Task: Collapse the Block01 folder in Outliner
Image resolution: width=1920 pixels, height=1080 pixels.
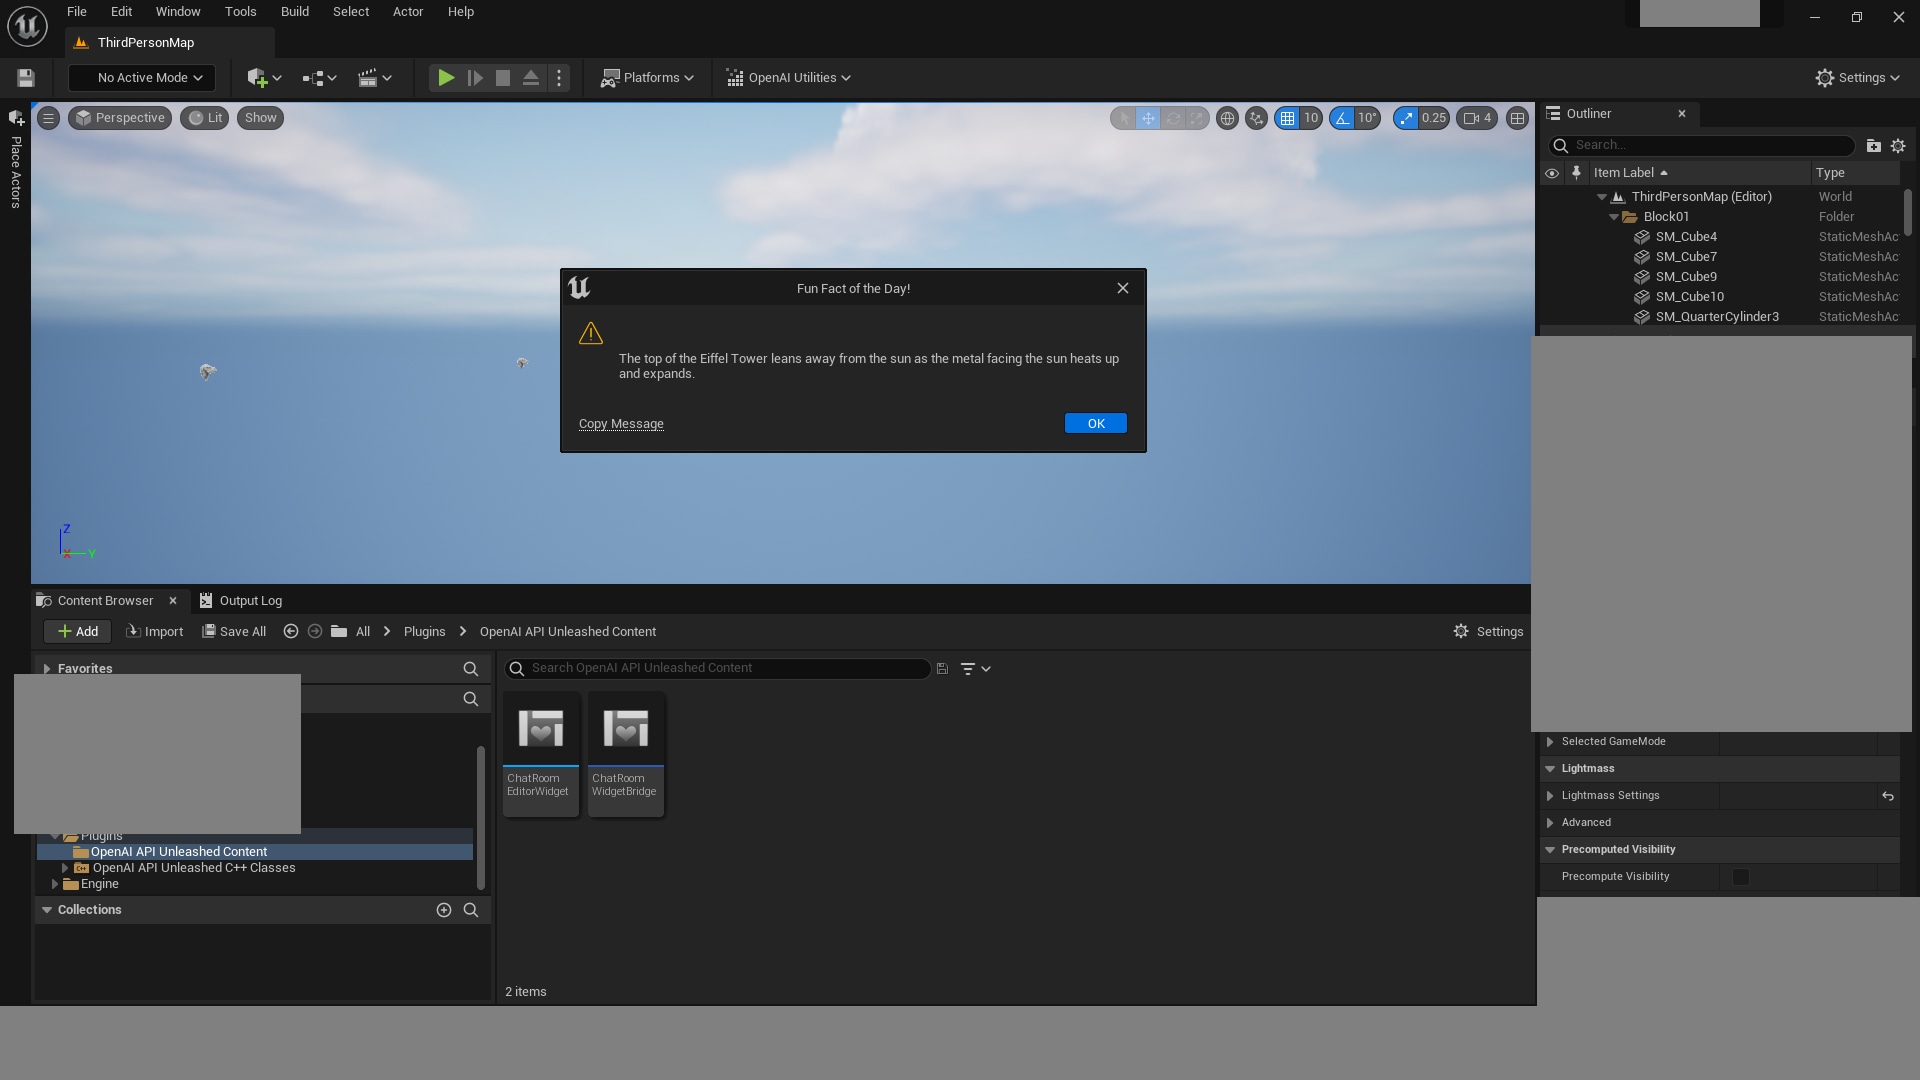Action: tap(1613, 217)
